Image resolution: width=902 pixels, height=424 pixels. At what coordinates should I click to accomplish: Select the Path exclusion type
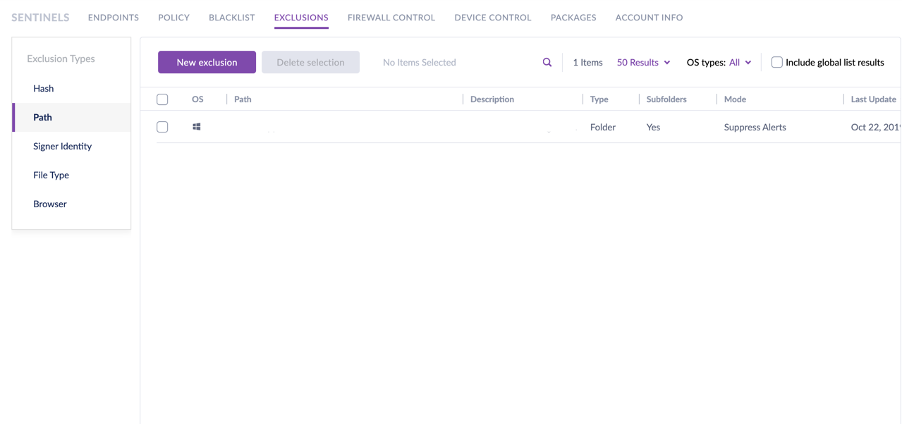click(71, 117)
